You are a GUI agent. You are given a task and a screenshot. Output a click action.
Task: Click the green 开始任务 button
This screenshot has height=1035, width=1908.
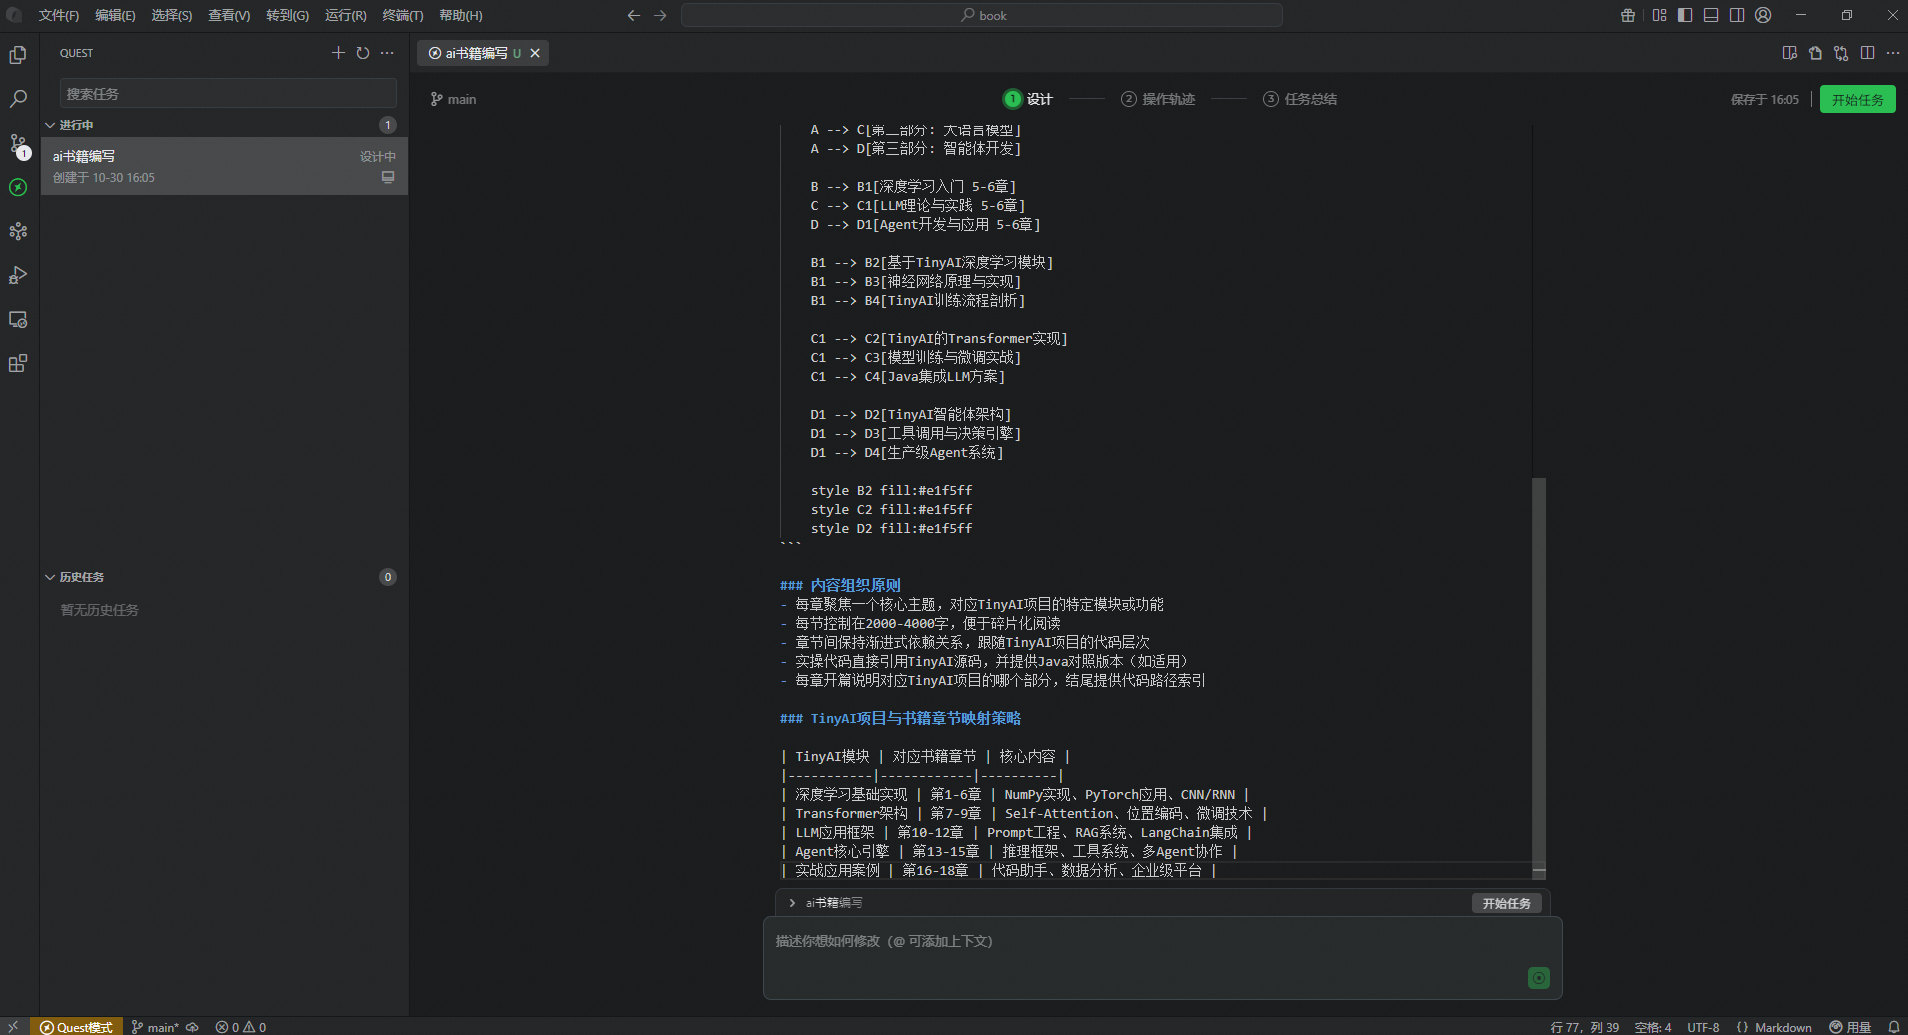pyautogui.click(x=1857, y=99)
